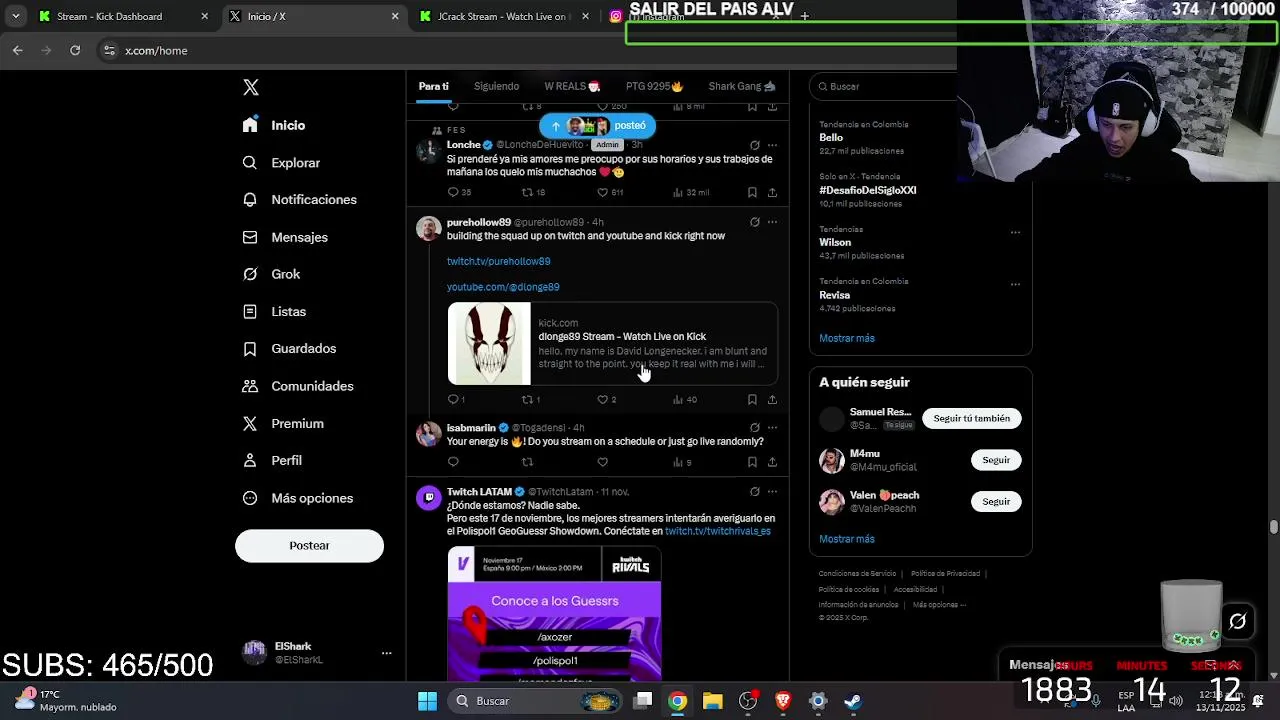Open Más opciones menu
1280x720 pixels.
click(x=298, y=498)
